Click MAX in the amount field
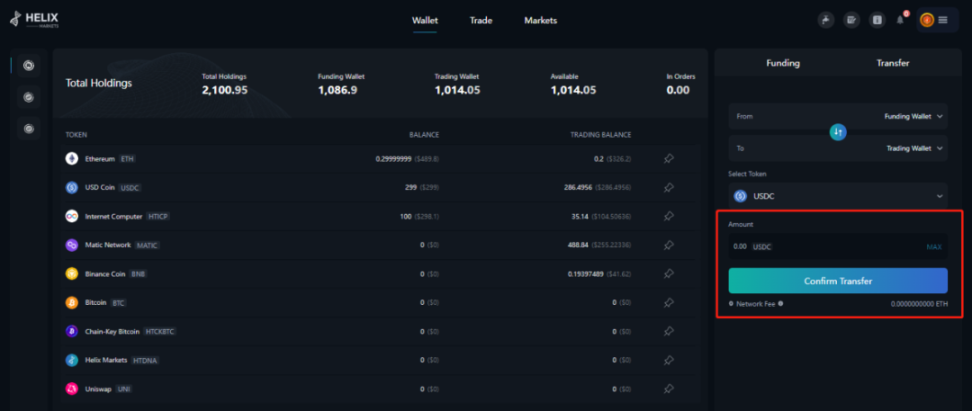The height and width of the screenshot is (411, 972). coord(934,247)
